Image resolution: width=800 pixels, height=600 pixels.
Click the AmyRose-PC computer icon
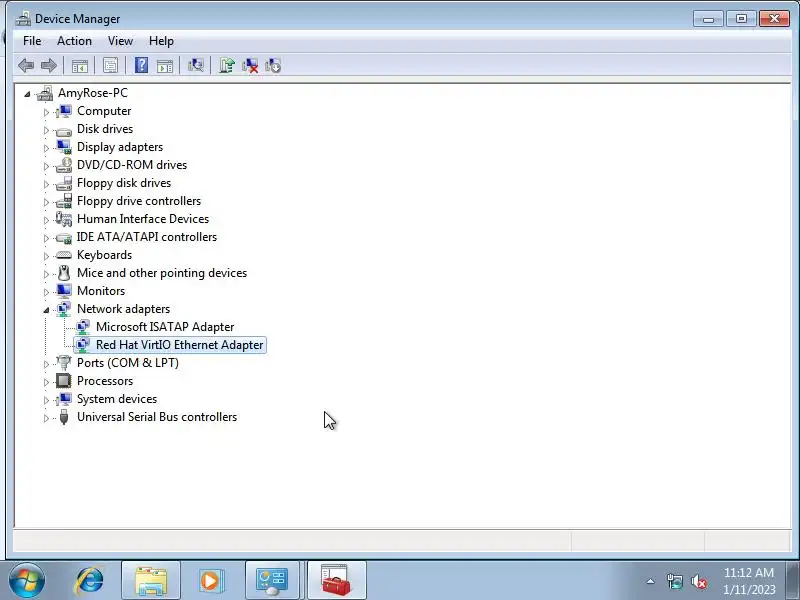[x=45, y=93]
